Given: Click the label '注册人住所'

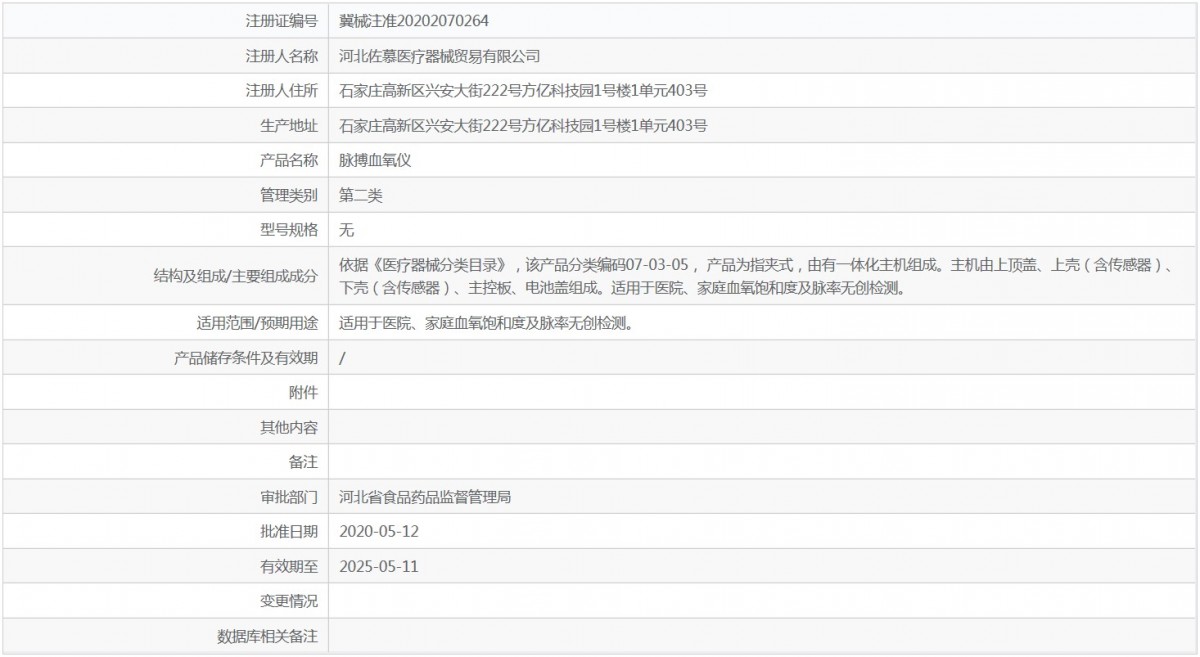Looking at the screenshot, I should [282, 91].
